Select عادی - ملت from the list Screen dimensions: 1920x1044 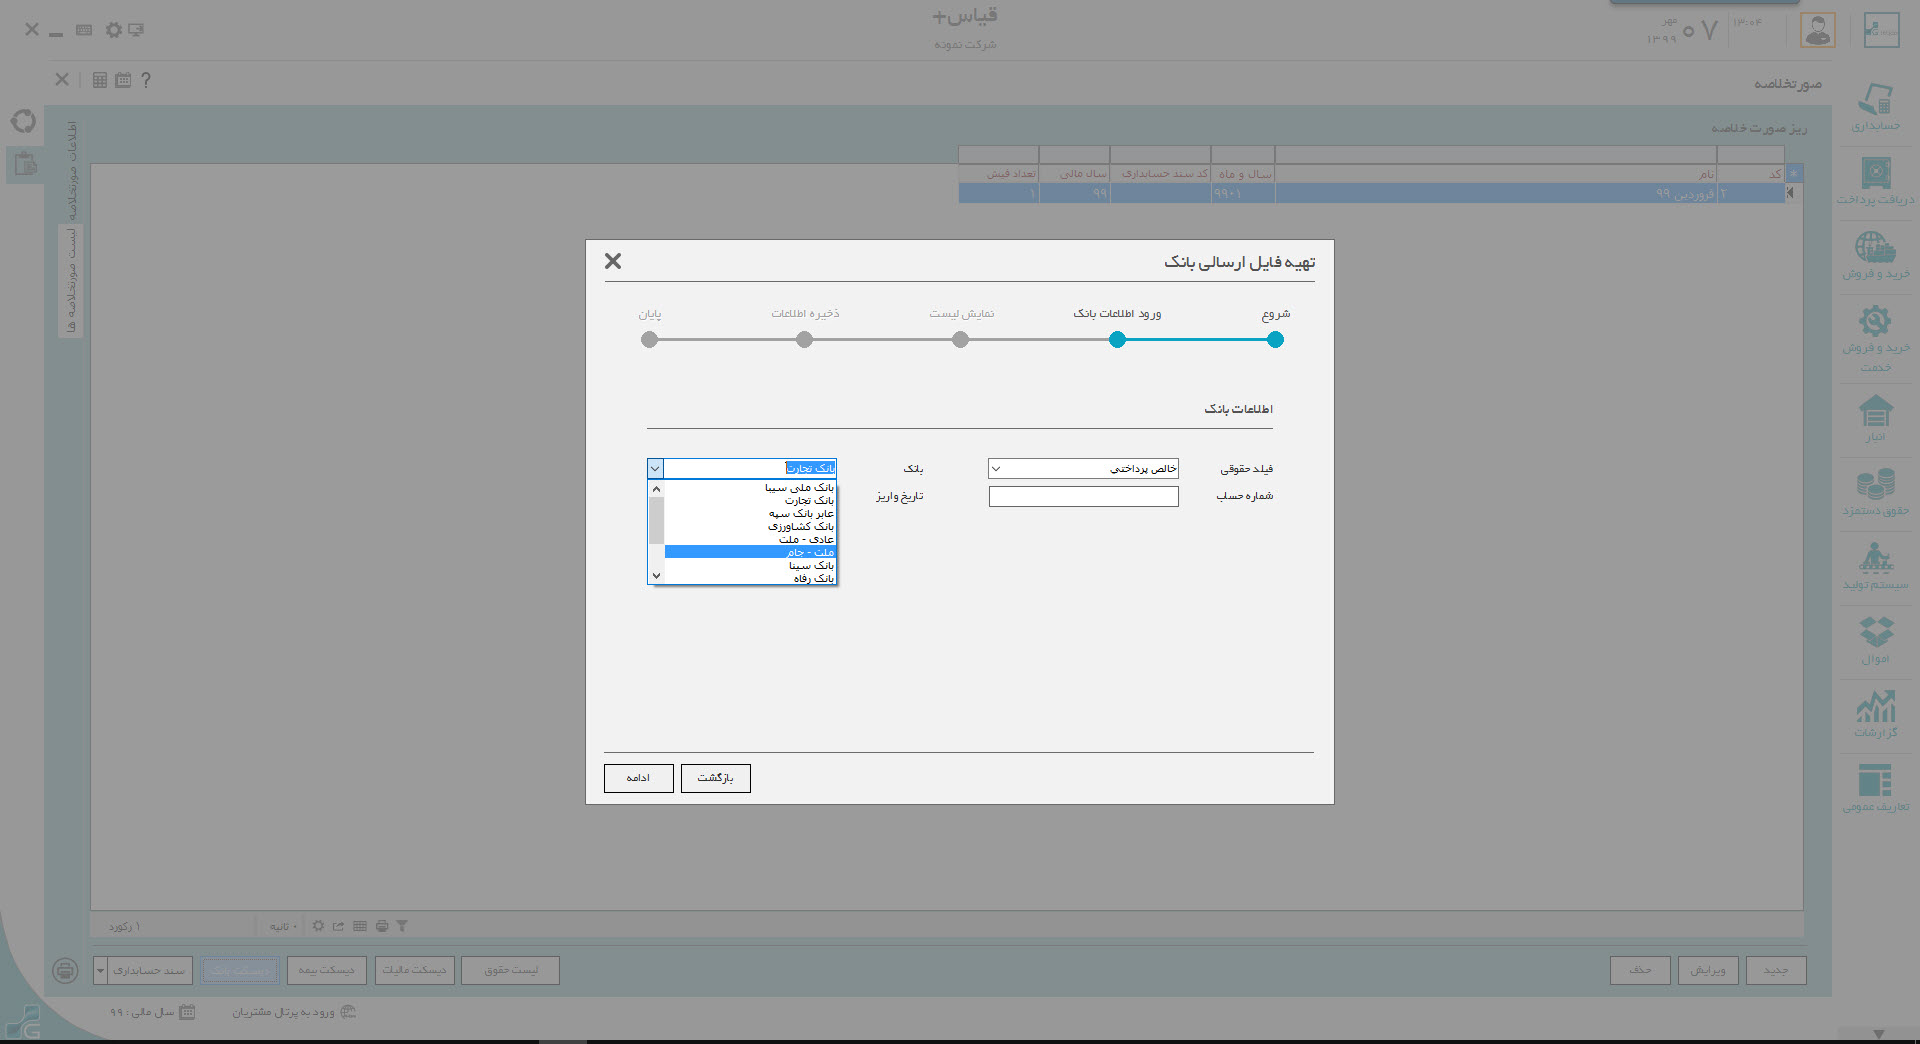coord(750,539)
